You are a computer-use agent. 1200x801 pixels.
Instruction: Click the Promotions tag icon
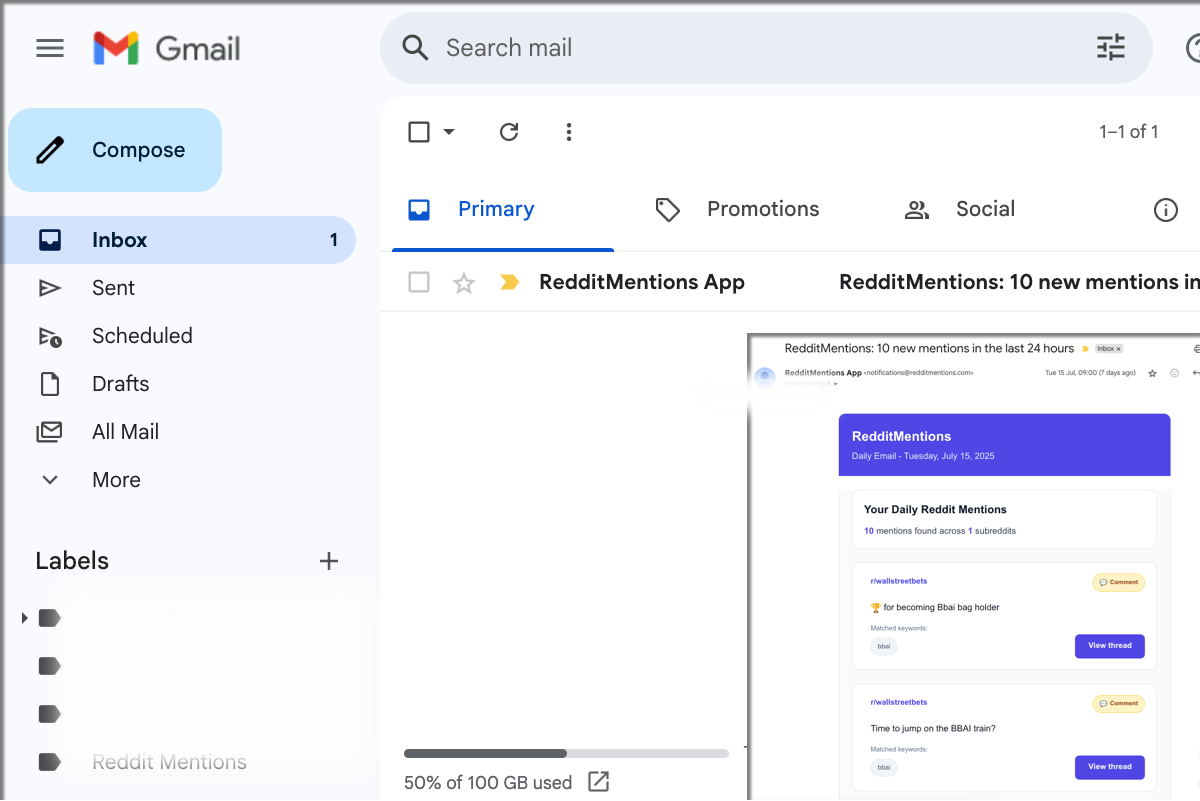[667, 209]
